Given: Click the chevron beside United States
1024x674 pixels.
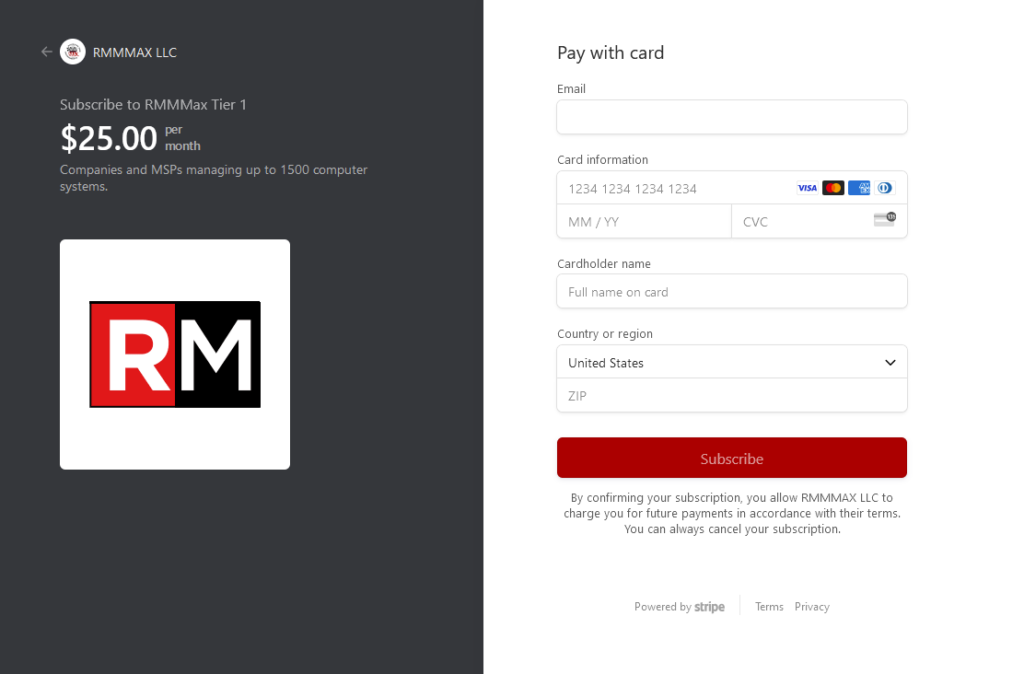Looking at the screenshot, I should pos(889,362).
